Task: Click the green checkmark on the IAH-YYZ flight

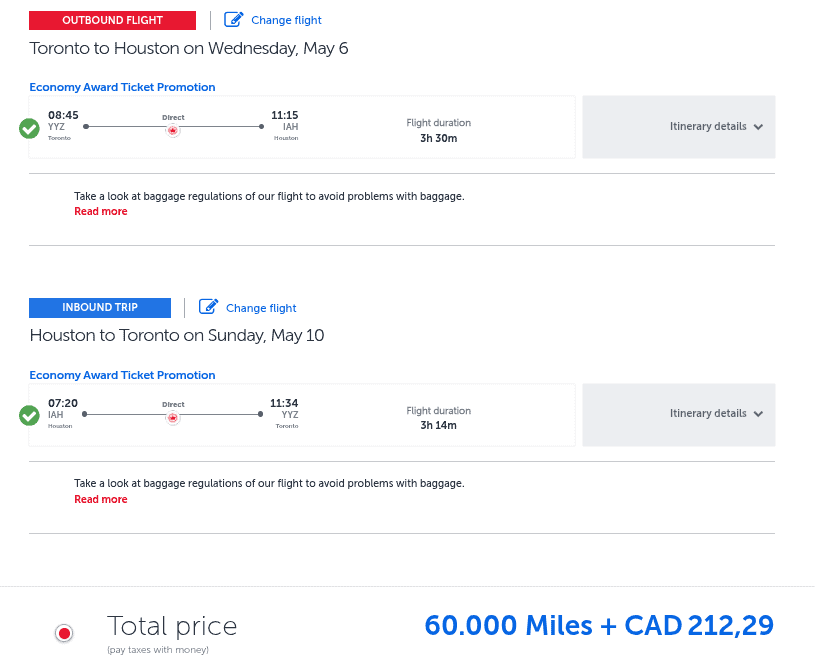Action: coord(29,415)
